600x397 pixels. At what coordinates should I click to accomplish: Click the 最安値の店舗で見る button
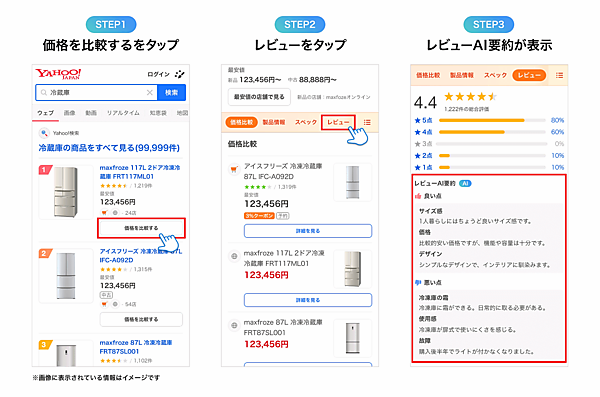(x=259, y=97)
